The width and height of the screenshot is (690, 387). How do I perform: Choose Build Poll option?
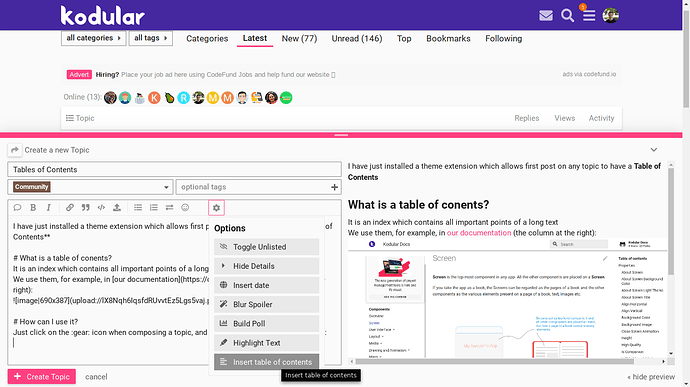click(x=267, y=324)
